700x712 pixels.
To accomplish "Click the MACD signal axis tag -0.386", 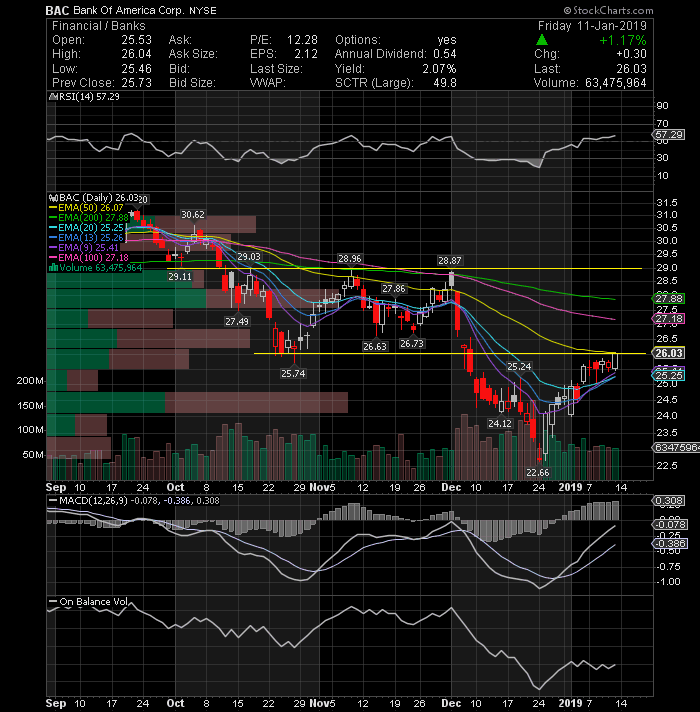I will [670, 544].
